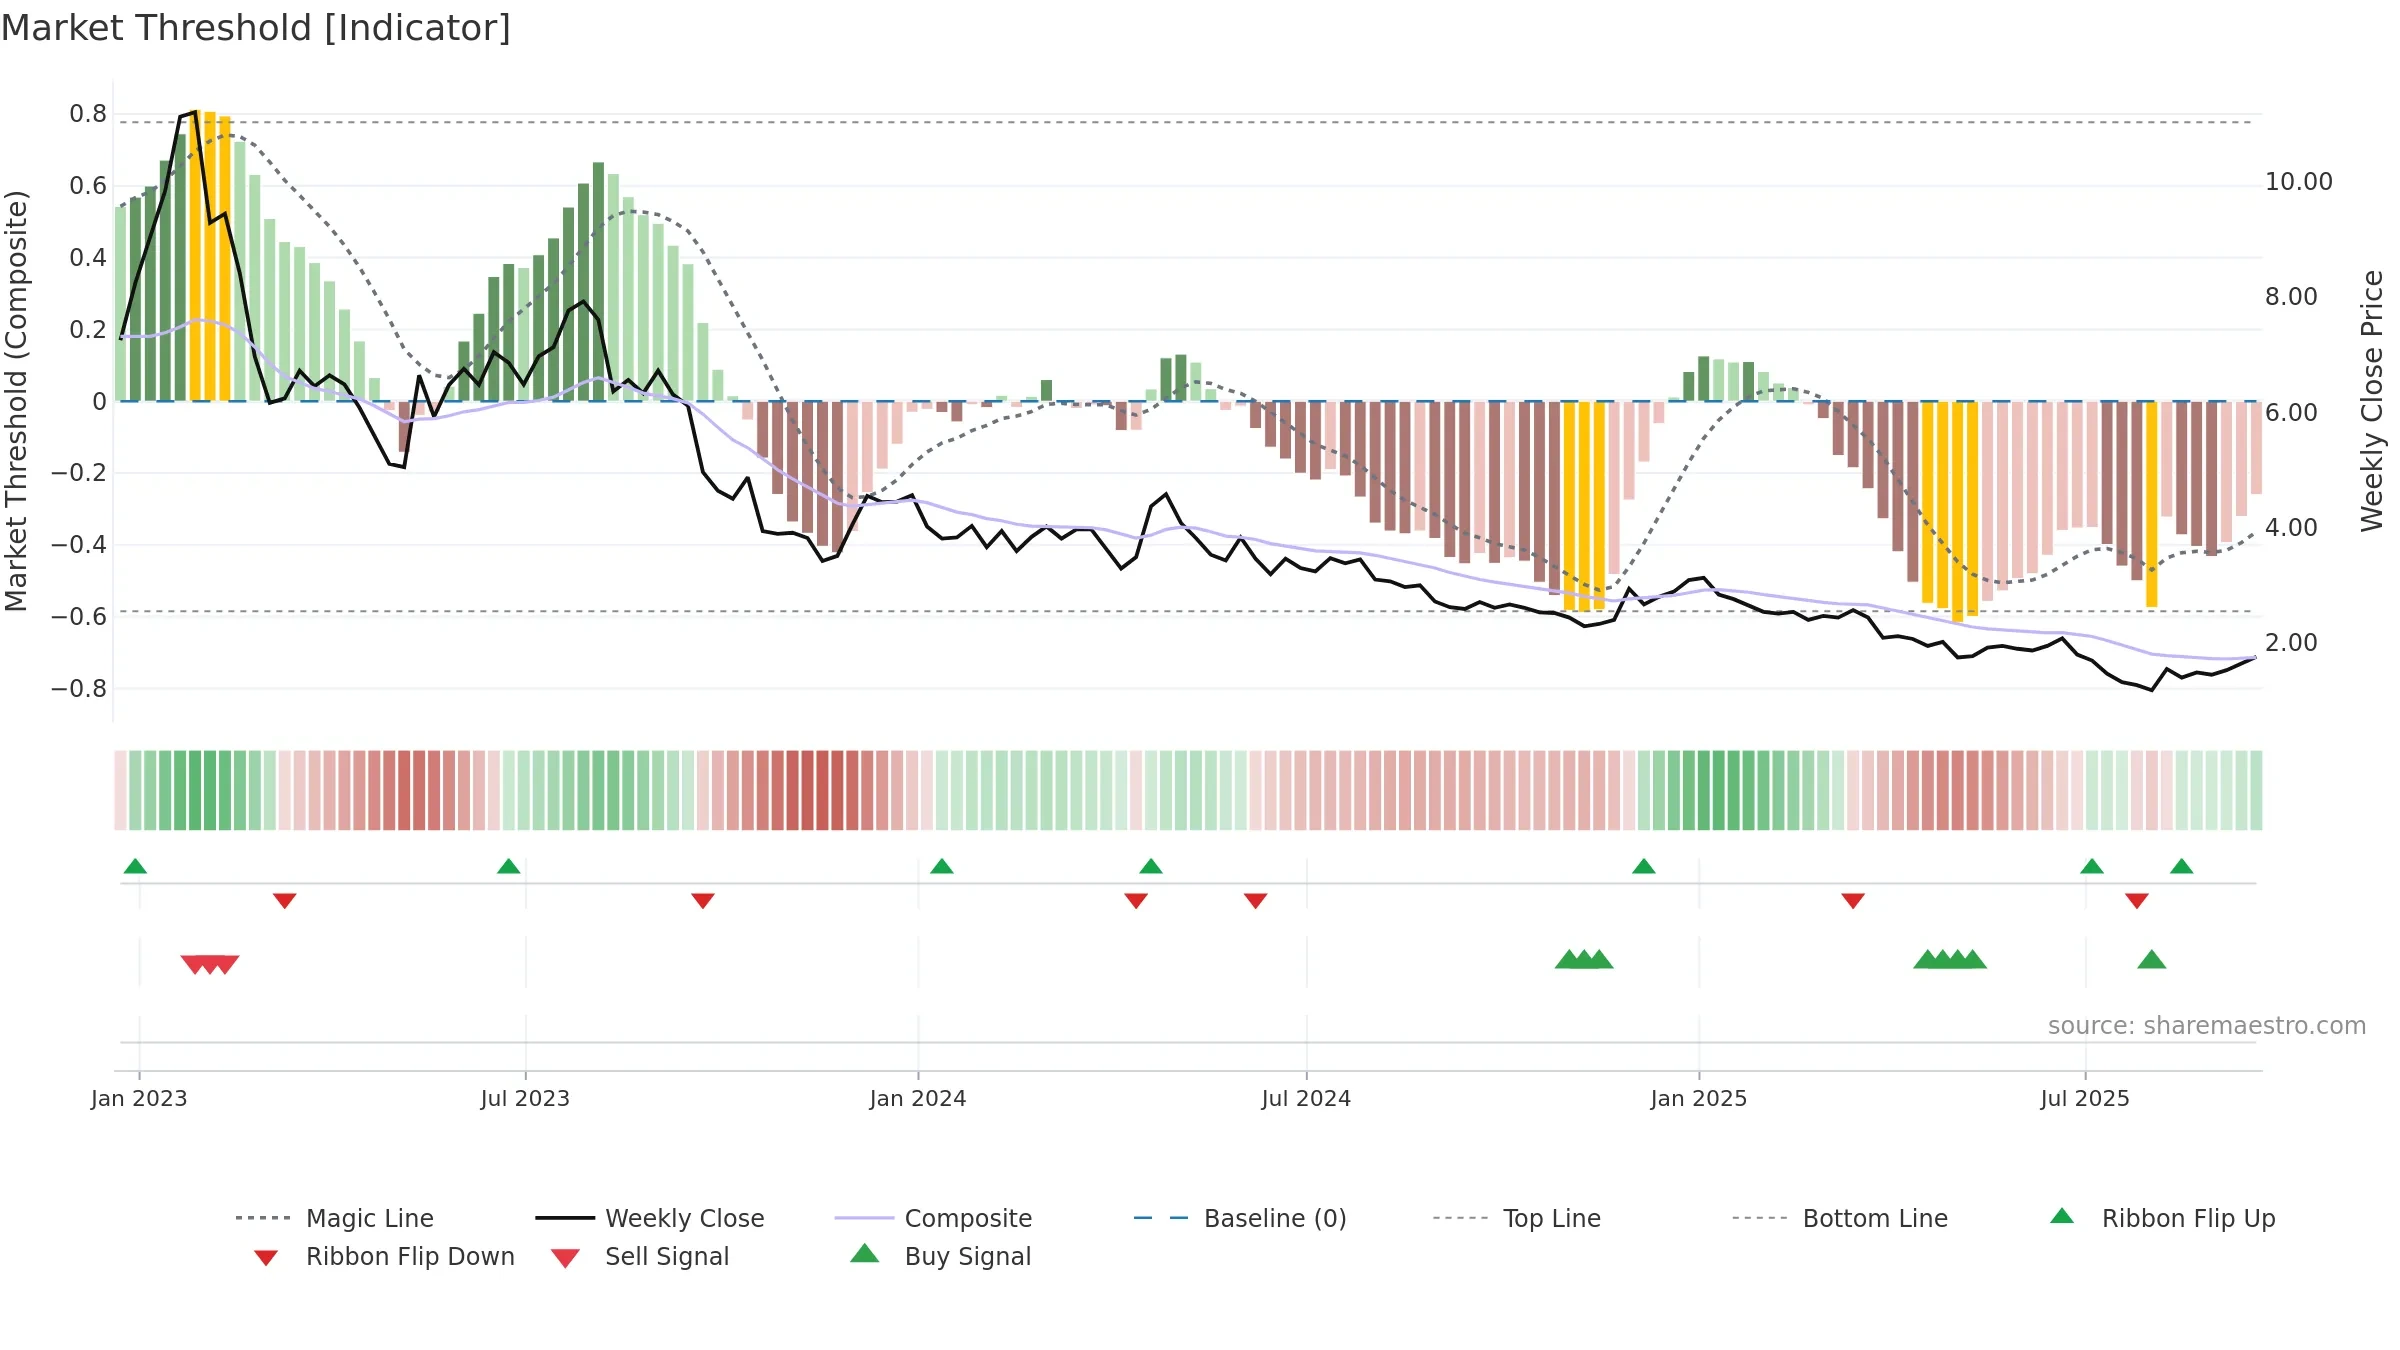Toggle the Baseline (0) legend entry
The height and width of the screenshot is (1350, 2400).
click(1240, 1218)
